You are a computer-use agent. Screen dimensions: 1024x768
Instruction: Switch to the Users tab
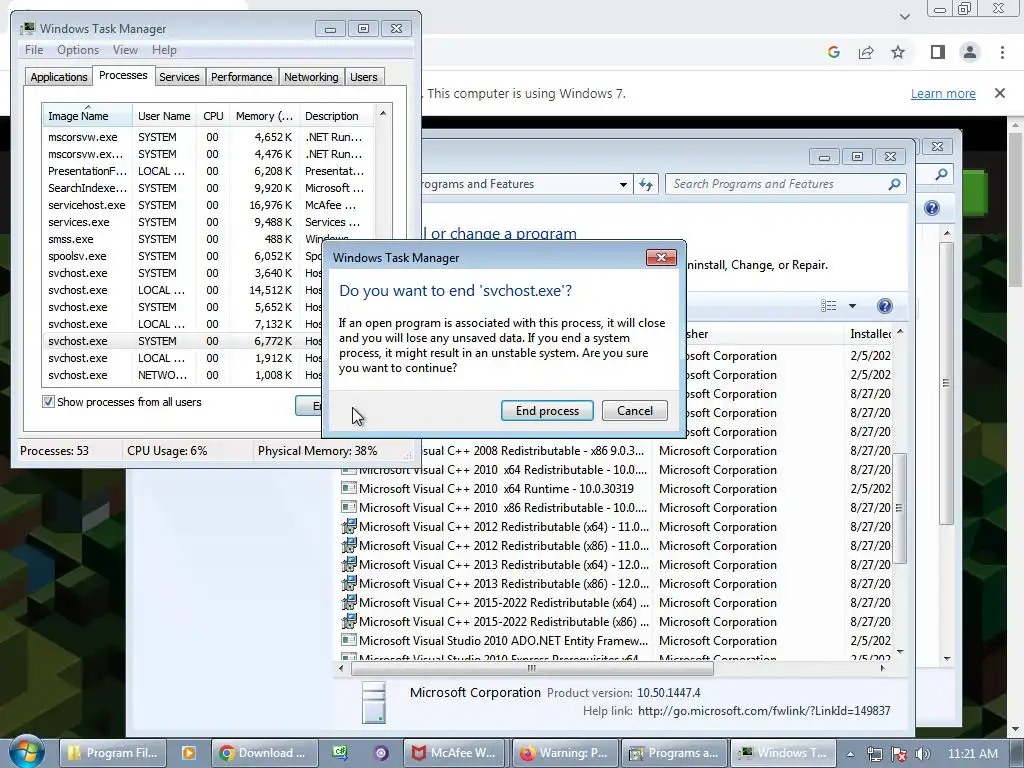(364, 77)
